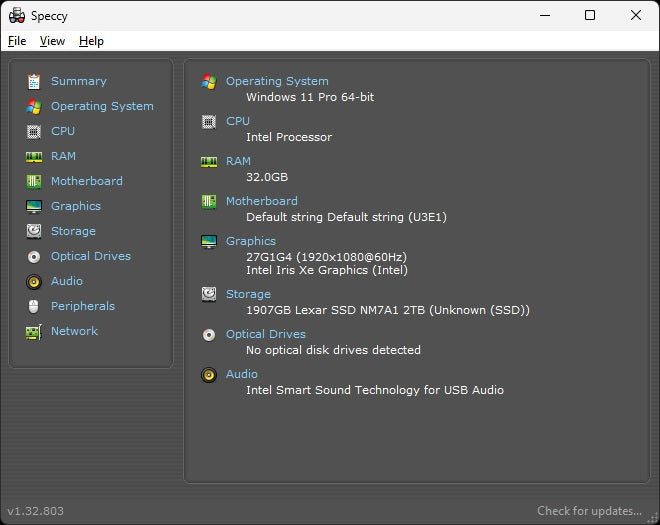Click the 32.0GB RAM value

coord(267,177)
